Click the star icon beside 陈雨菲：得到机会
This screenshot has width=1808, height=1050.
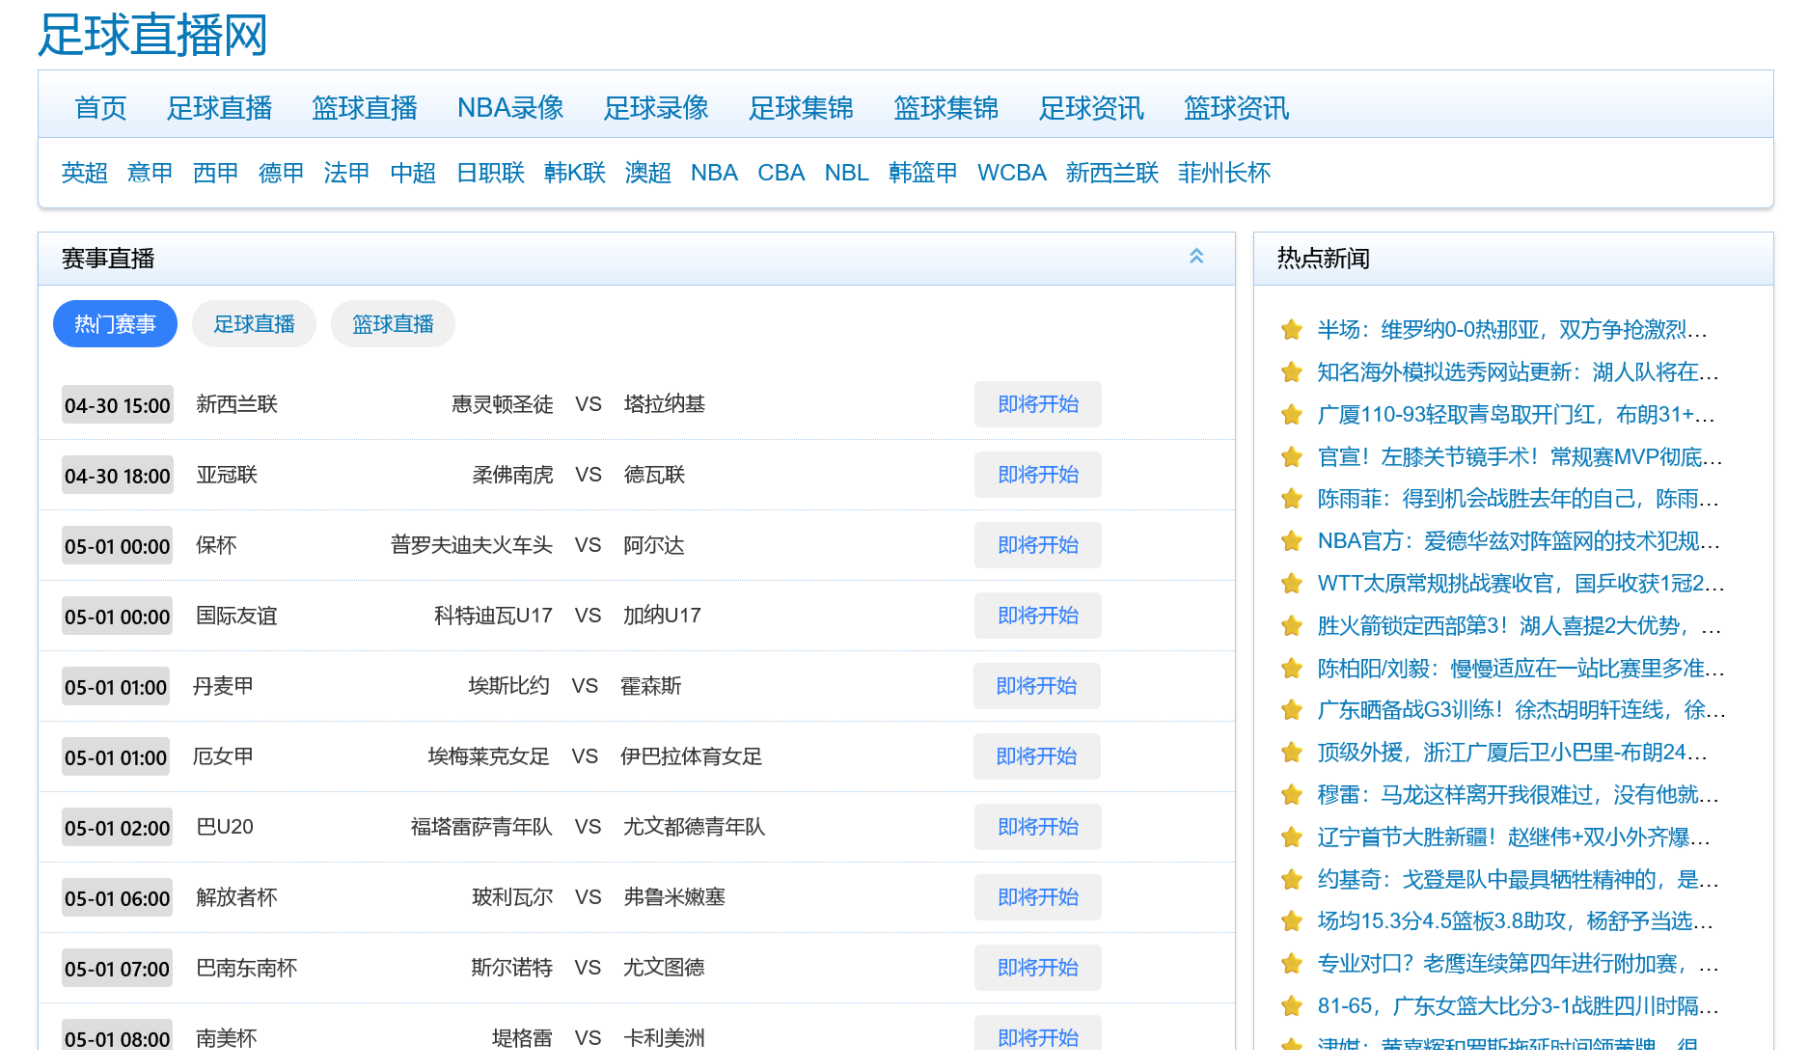[x=1291, y=499]
